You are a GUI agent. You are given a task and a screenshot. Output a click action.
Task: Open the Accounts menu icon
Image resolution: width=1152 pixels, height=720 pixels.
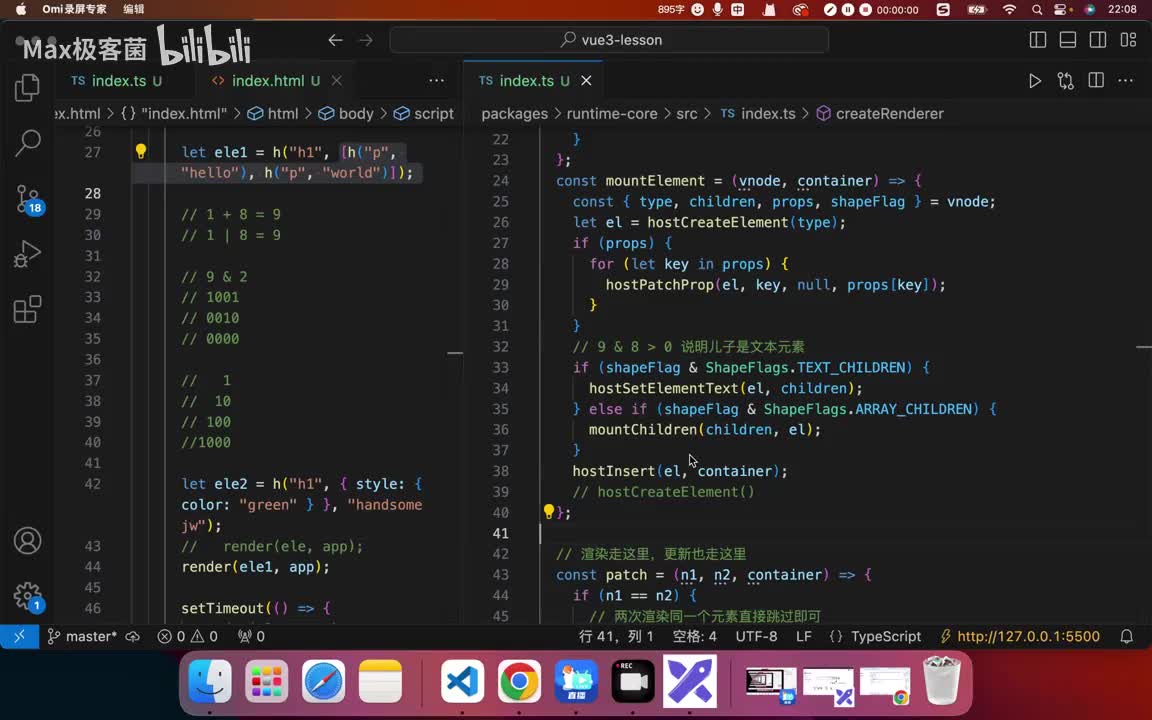point(27,541)
